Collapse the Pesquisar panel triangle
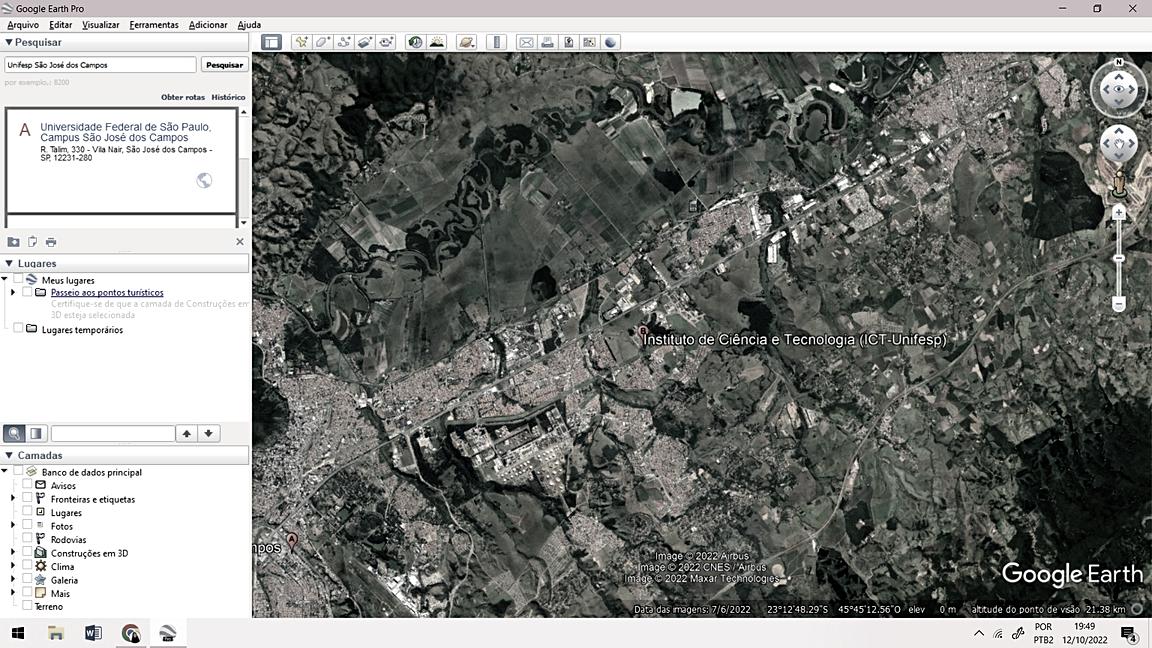This screenshot has width=1152, height=648. (x=9, y=43)
